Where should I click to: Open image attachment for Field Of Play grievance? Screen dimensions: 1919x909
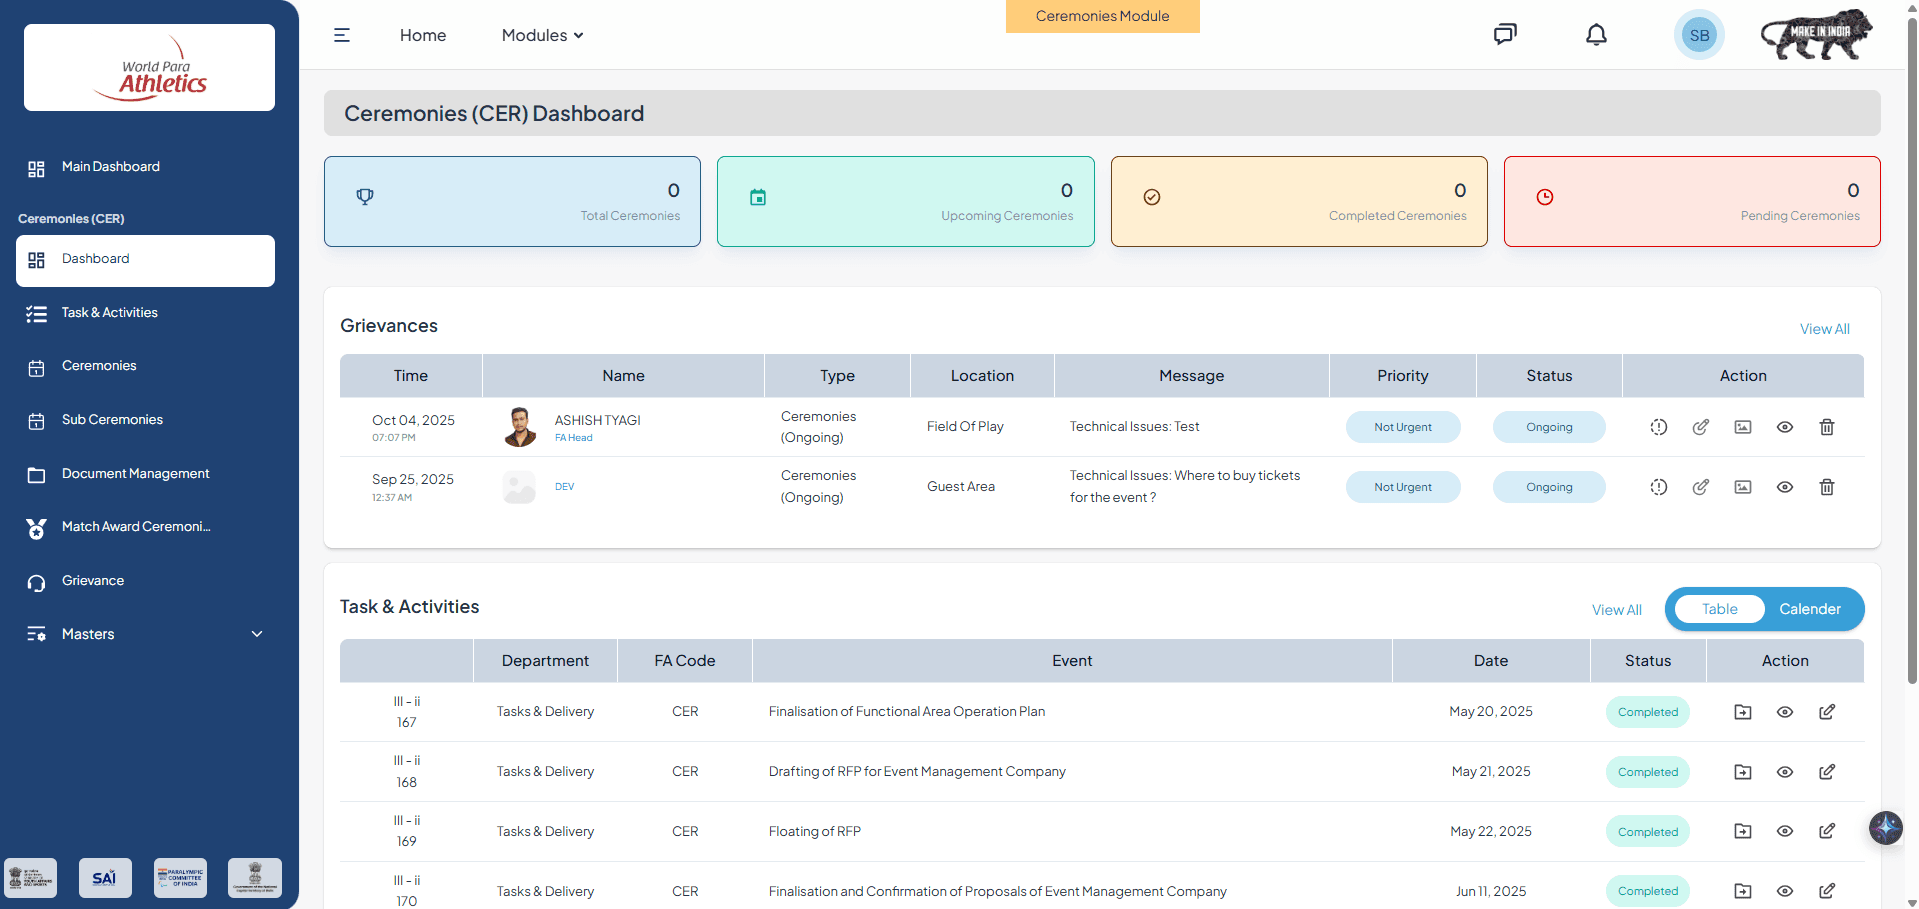coord(1742,427)
